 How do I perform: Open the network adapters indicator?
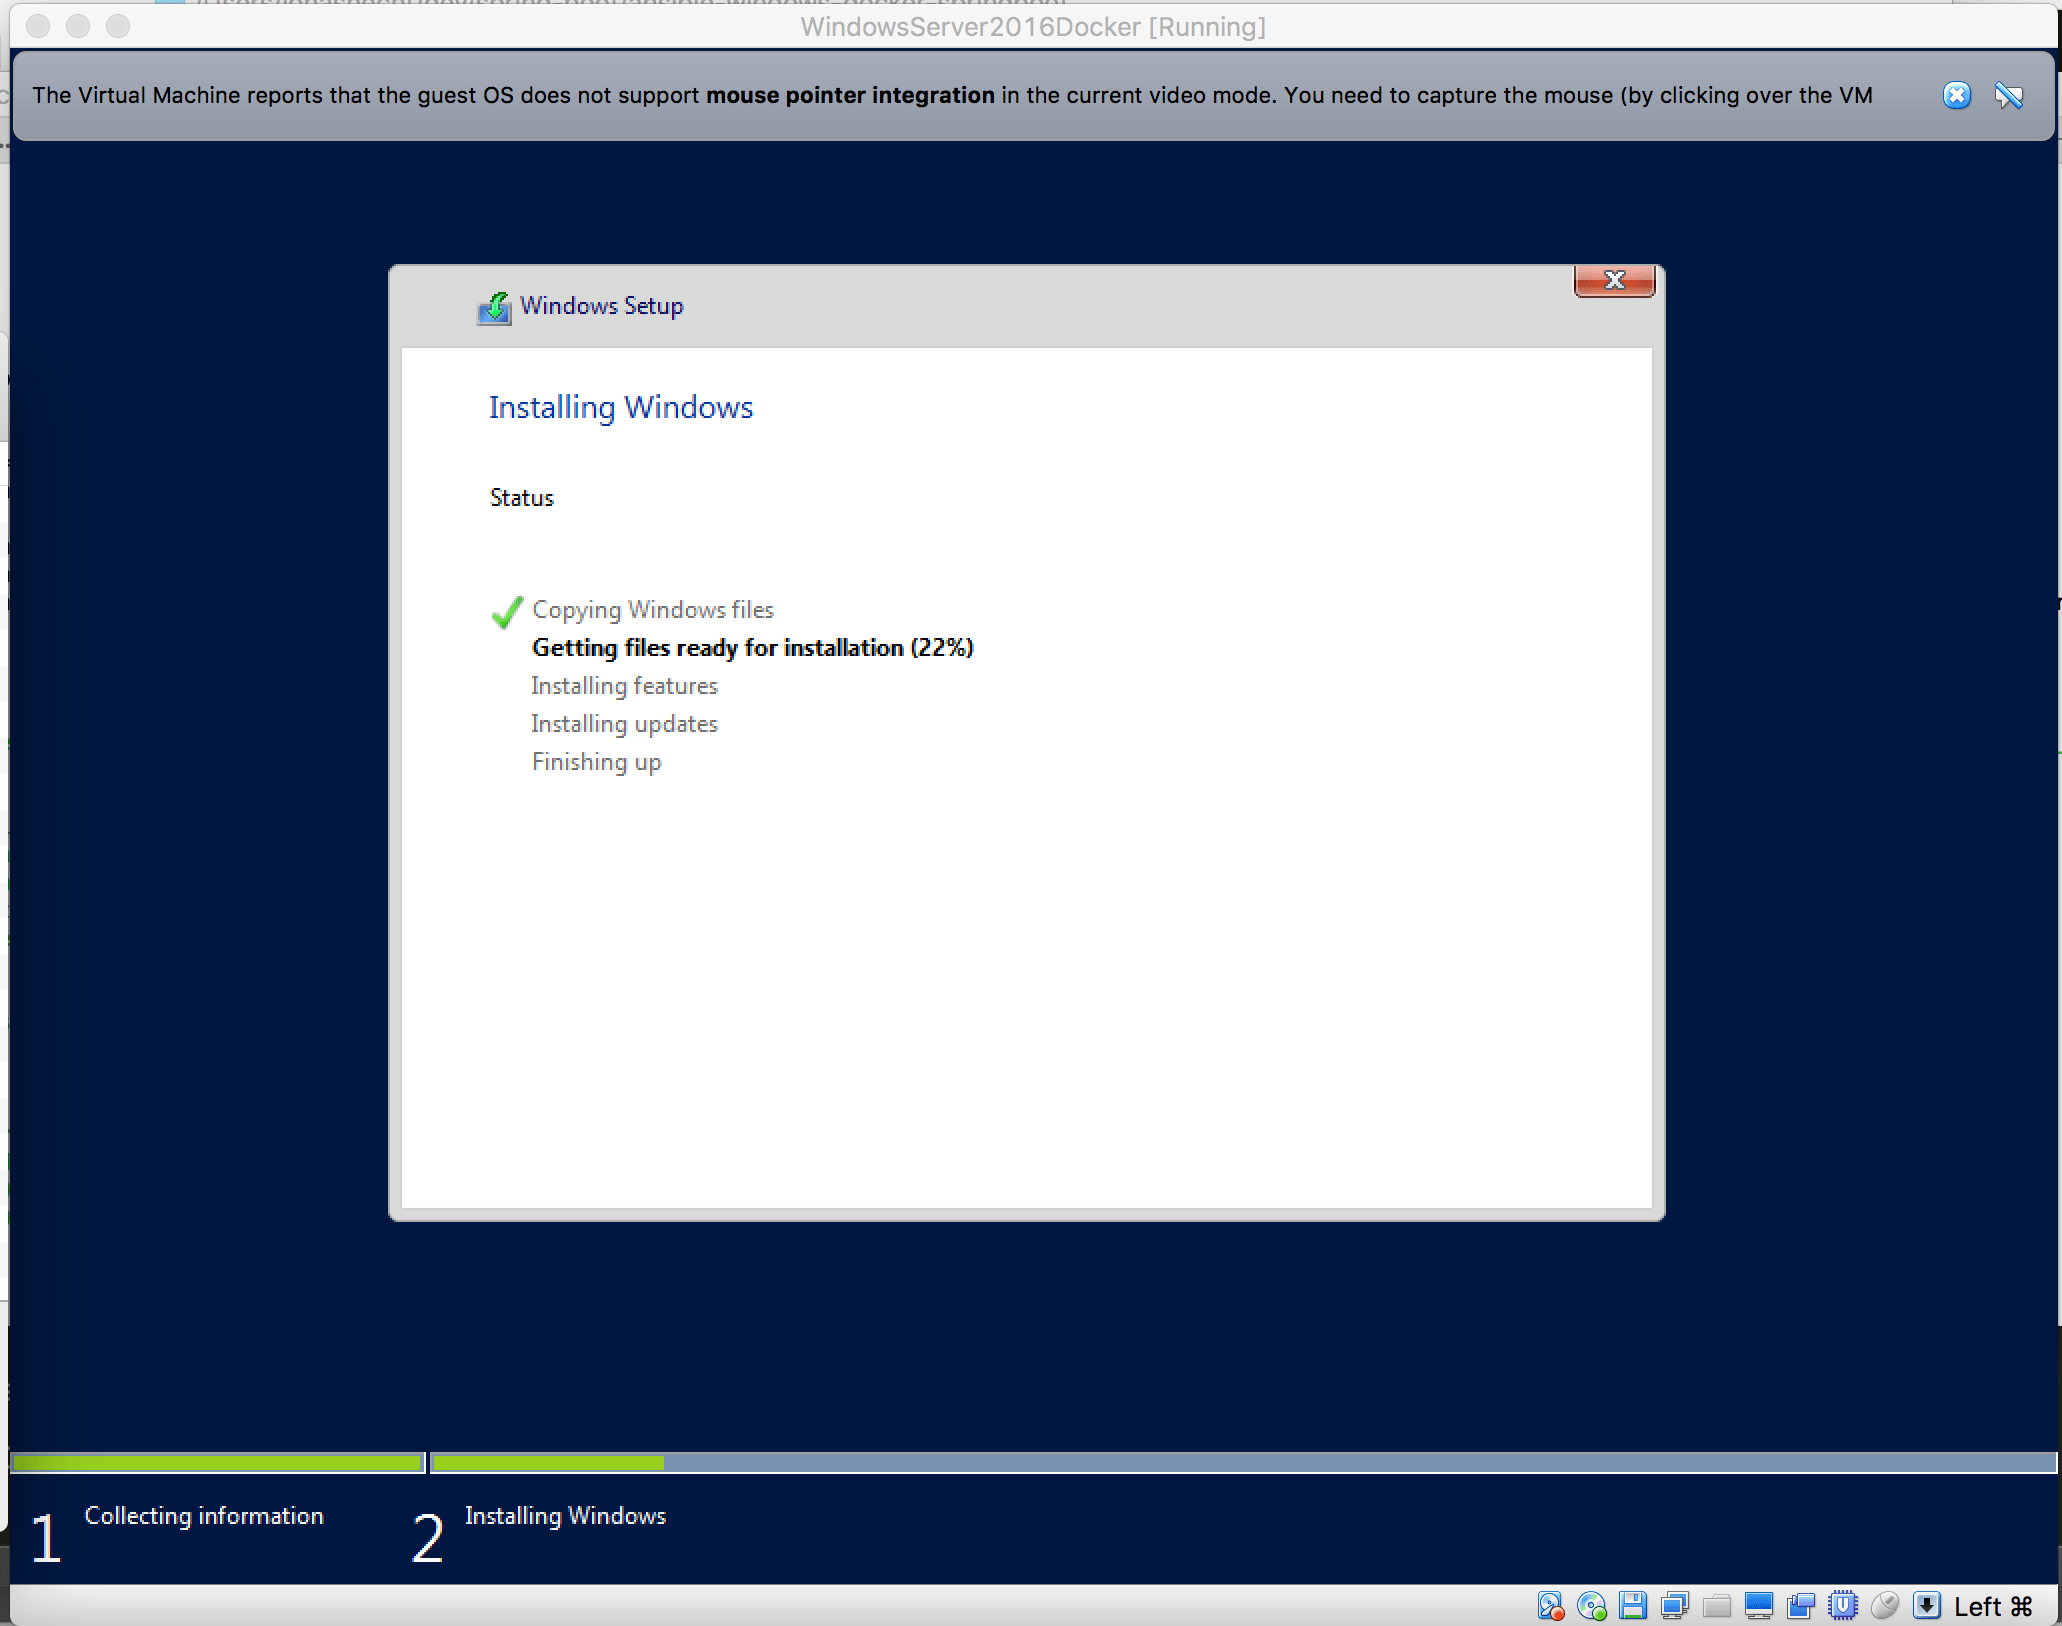click(1675, 1606)
